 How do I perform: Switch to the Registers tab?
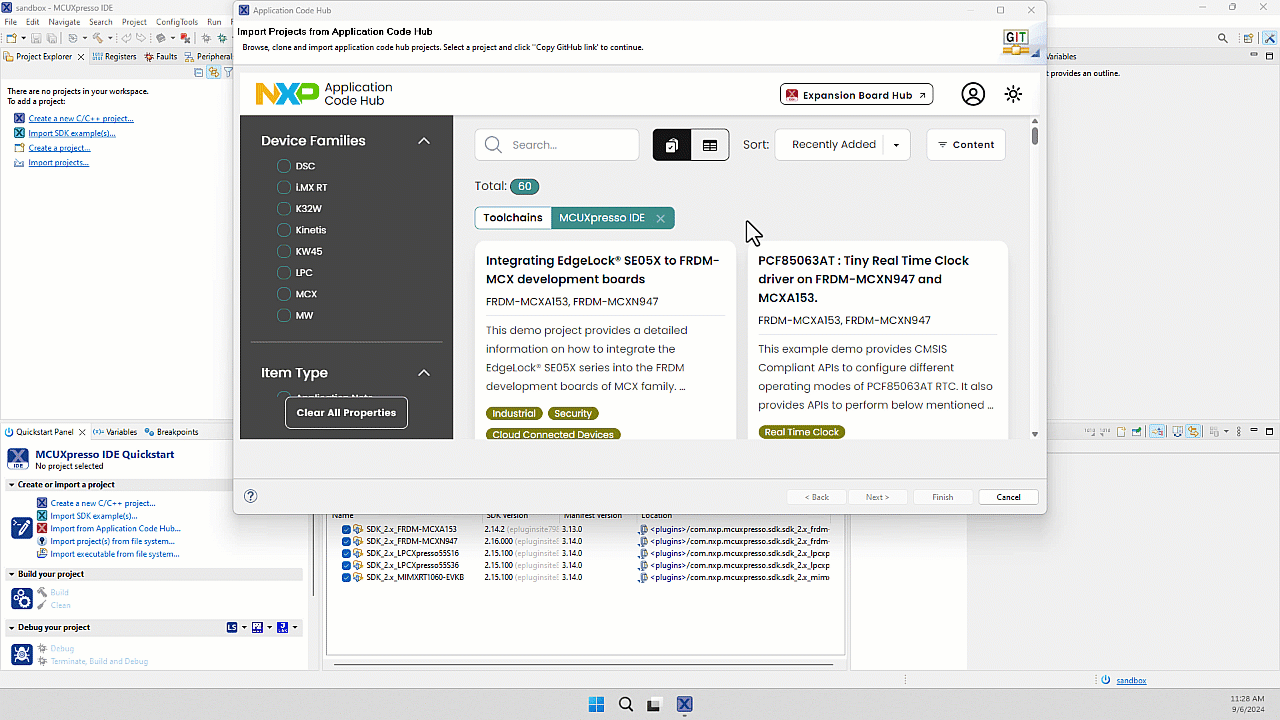pos(114,57)
